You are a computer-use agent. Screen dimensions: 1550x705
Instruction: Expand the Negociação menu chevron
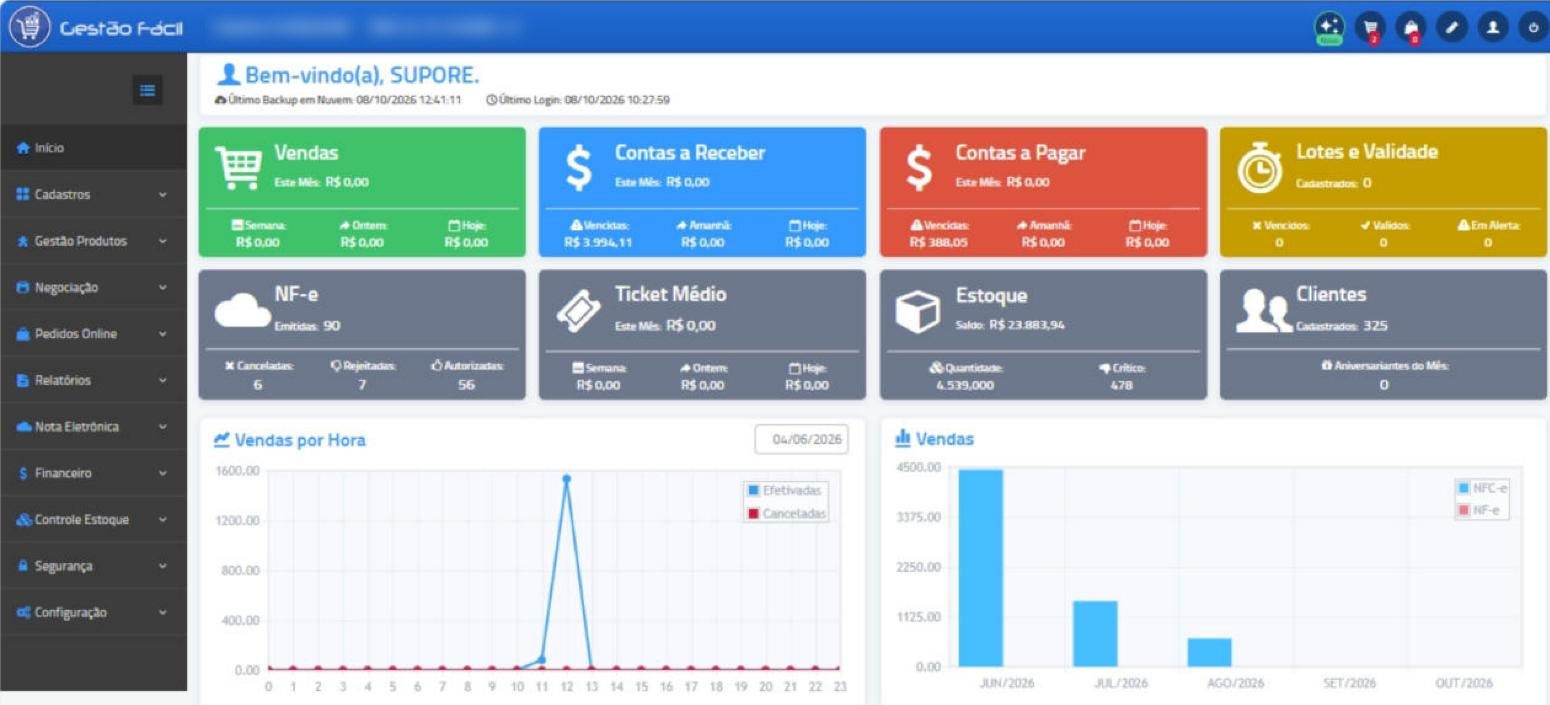point(163,288)
